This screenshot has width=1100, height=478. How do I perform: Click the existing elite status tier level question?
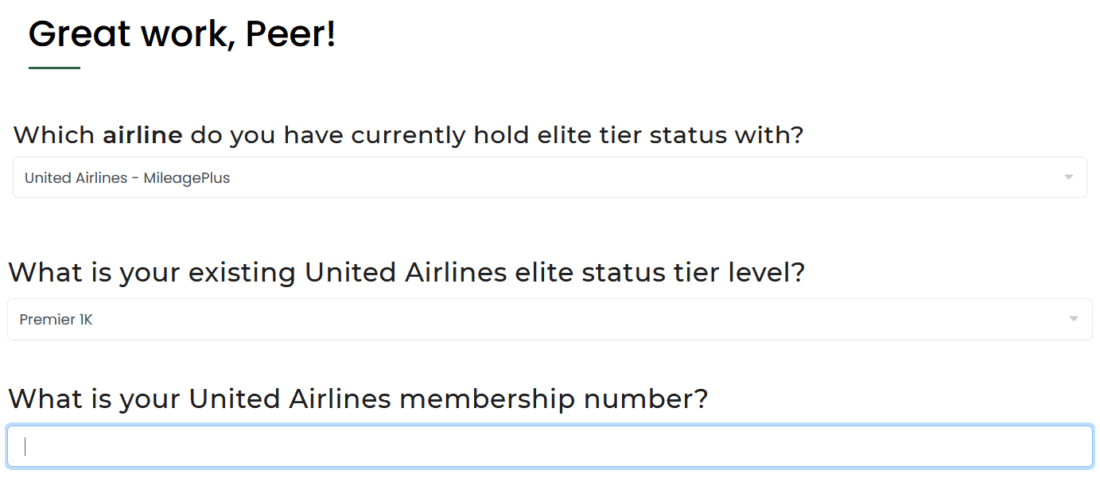(406, 272)
